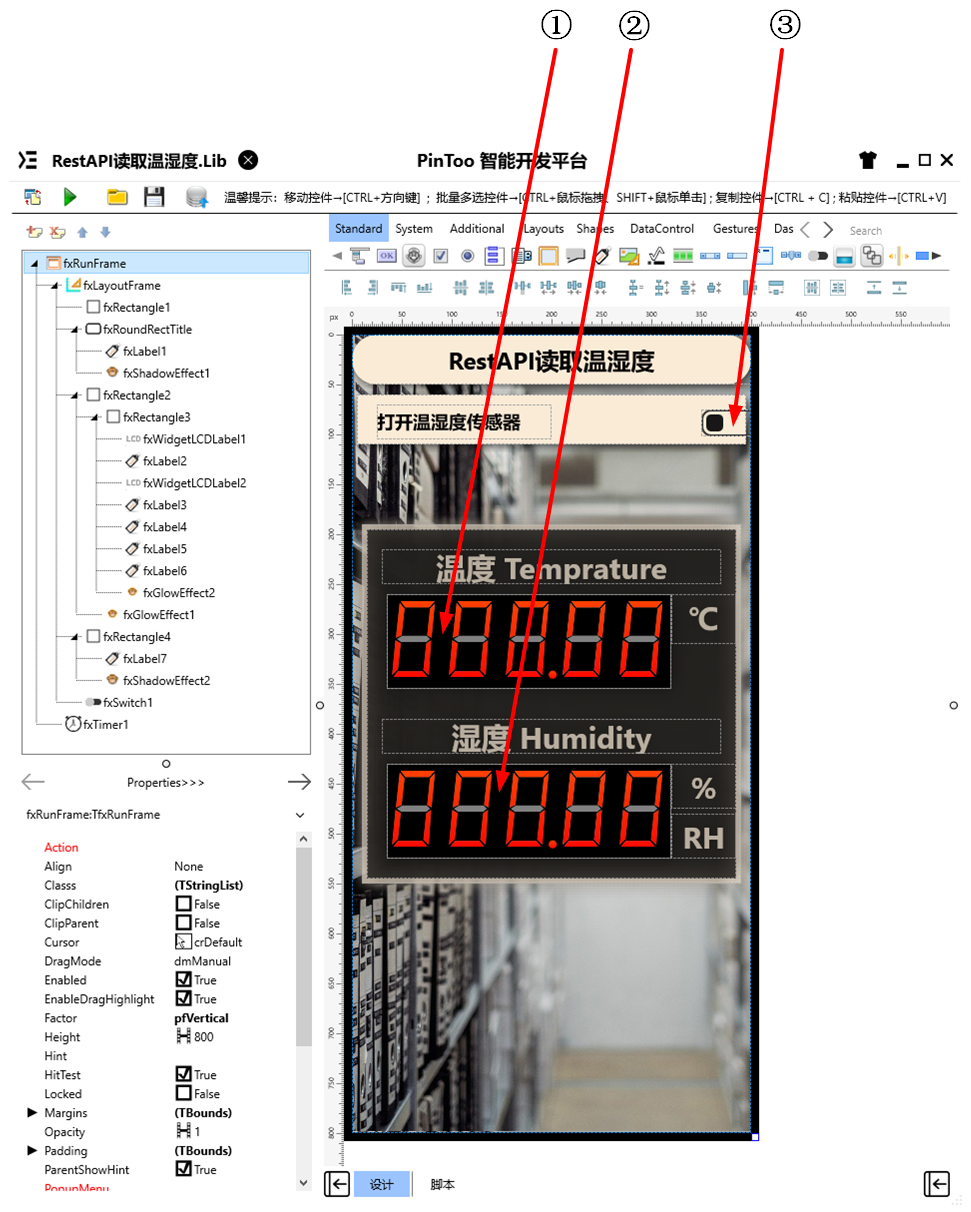
Task: Select the green progress bar component
Action: point(683,256)
